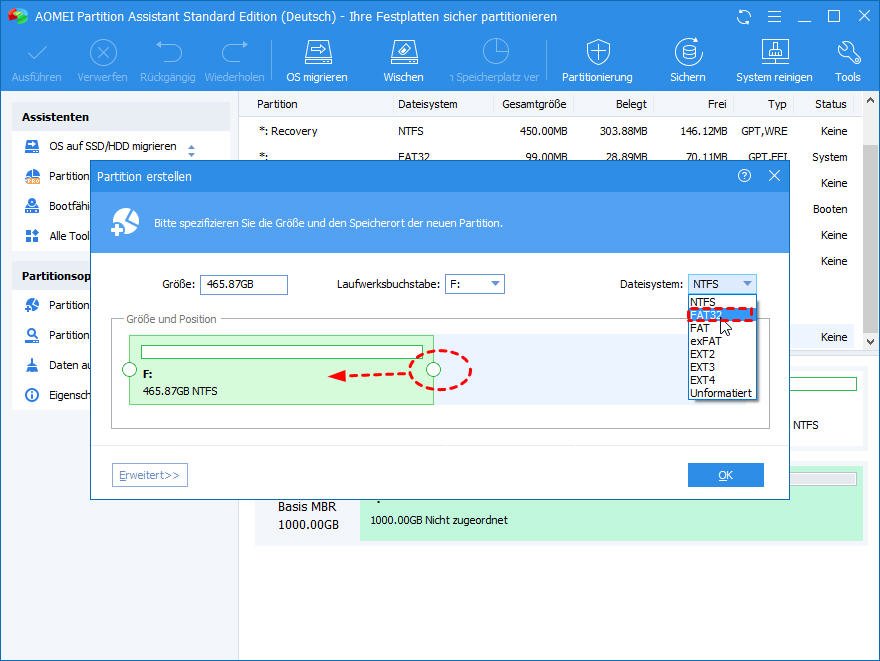This screenshot has height=661, width=880.
Task: Click the Wiederholen redo icon
Action: point(235,52)
